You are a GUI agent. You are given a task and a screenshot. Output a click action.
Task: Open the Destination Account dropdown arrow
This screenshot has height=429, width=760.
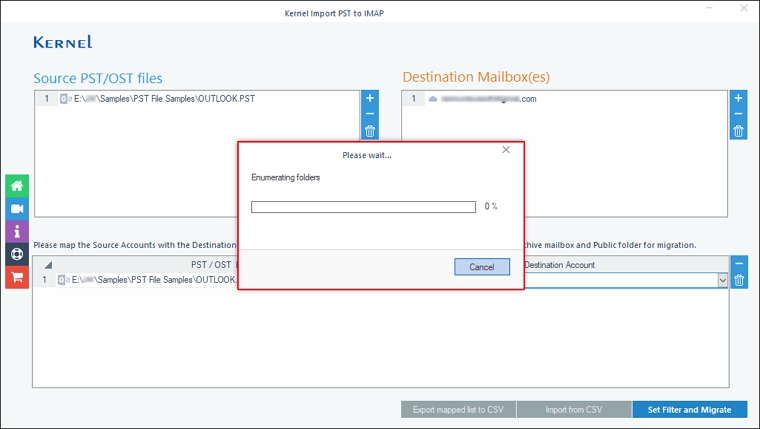coord(723,280)
